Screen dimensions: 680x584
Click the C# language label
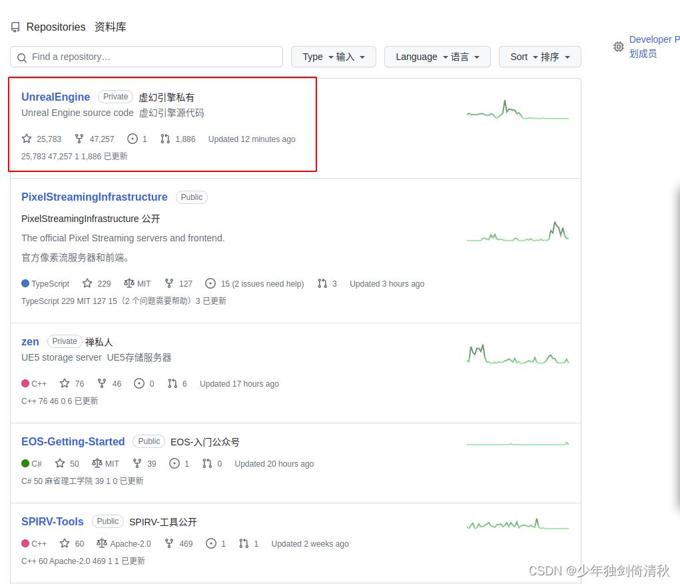point(32,463)
